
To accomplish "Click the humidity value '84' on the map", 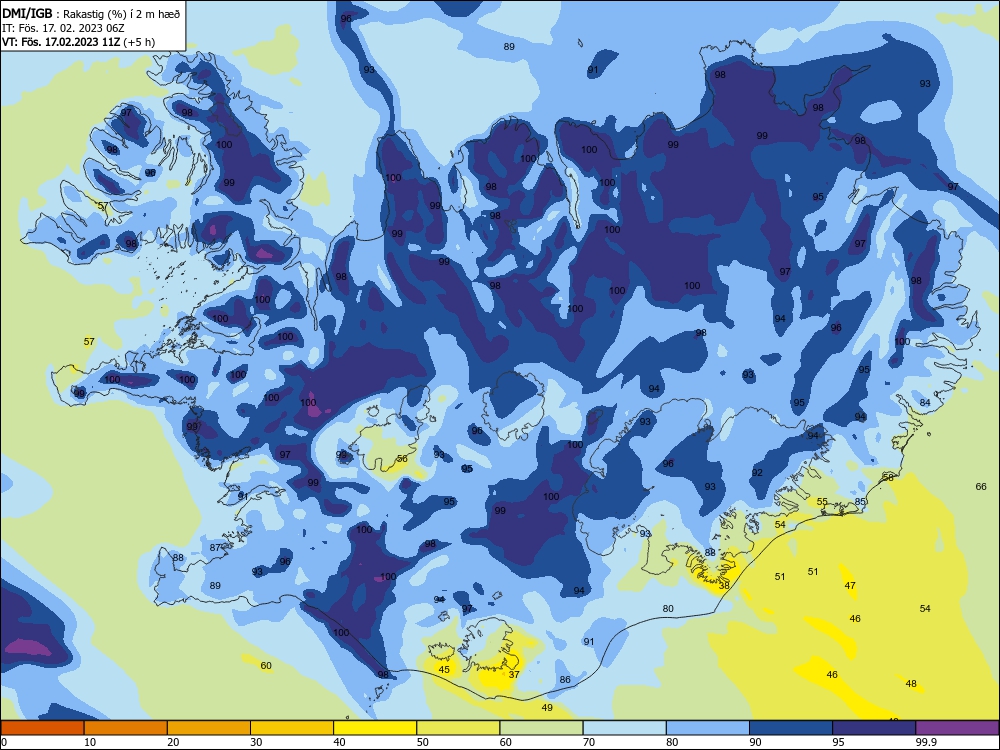I will coord(925,402).
